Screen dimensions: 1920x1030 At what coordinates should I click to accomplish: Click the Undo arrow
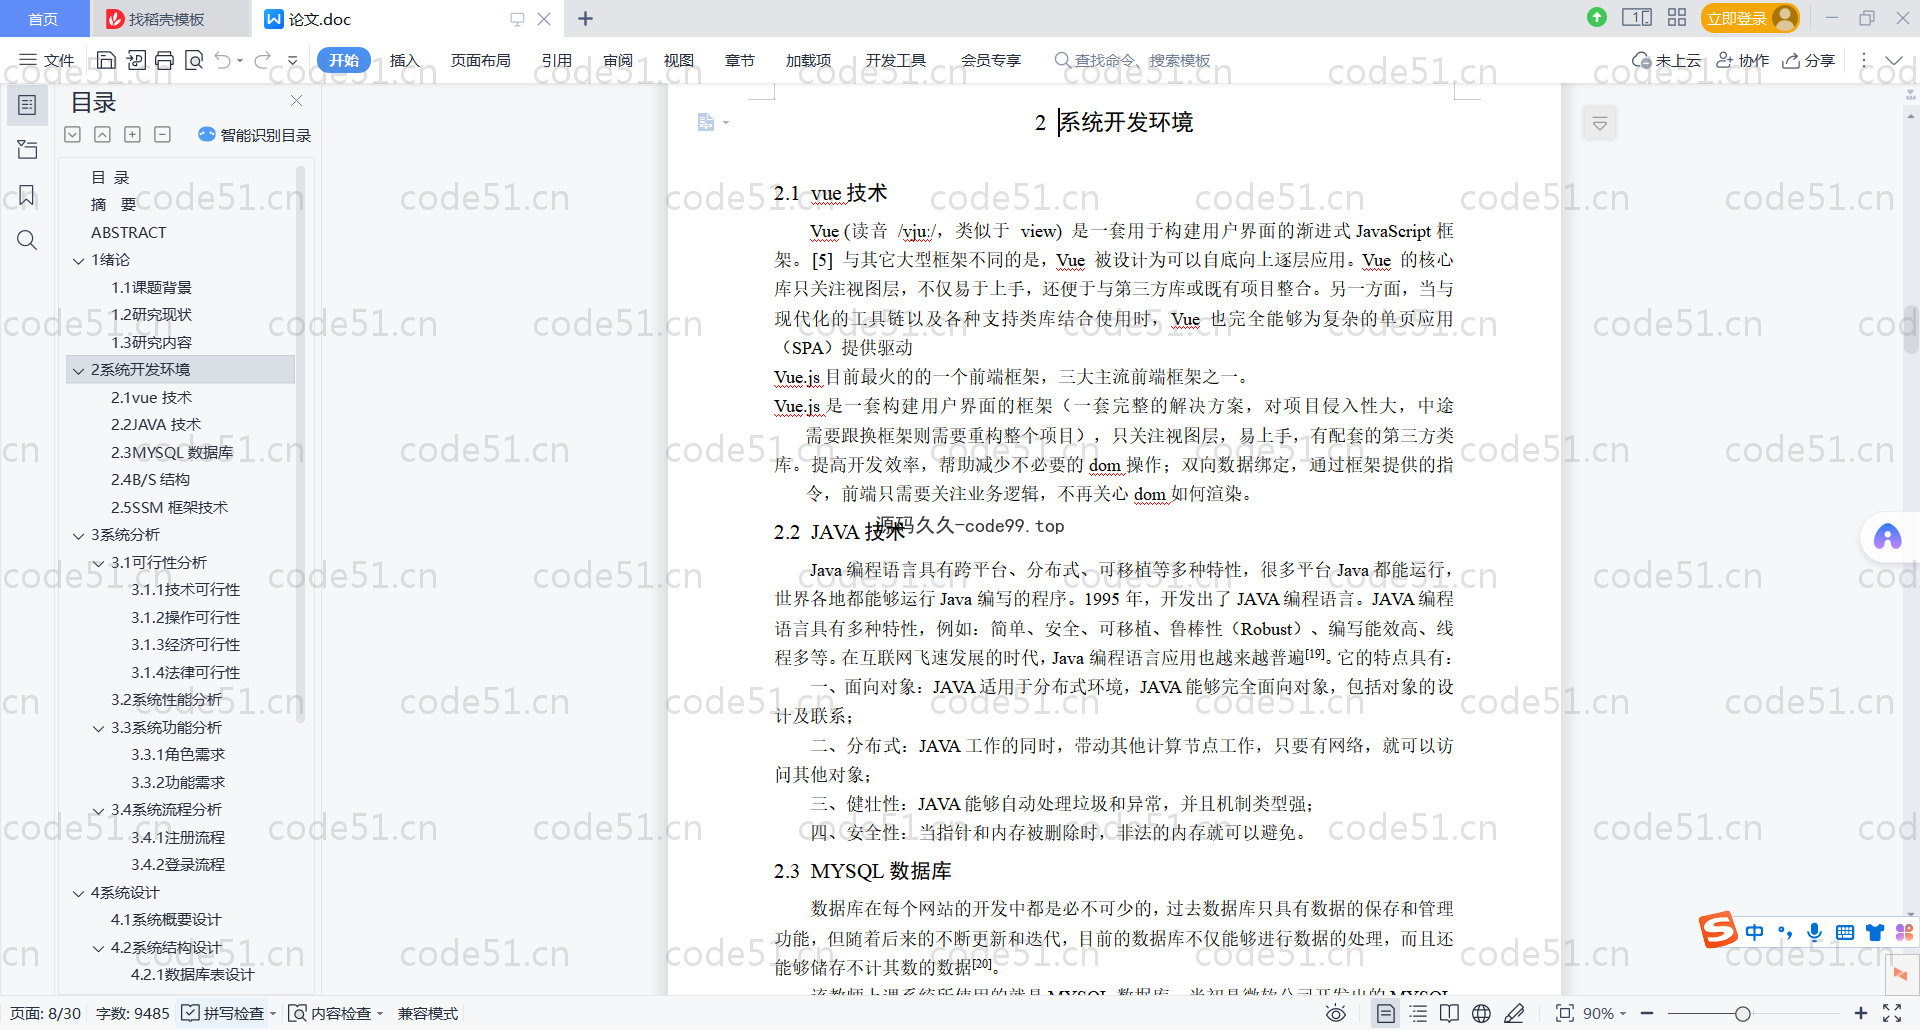point(223,60)
